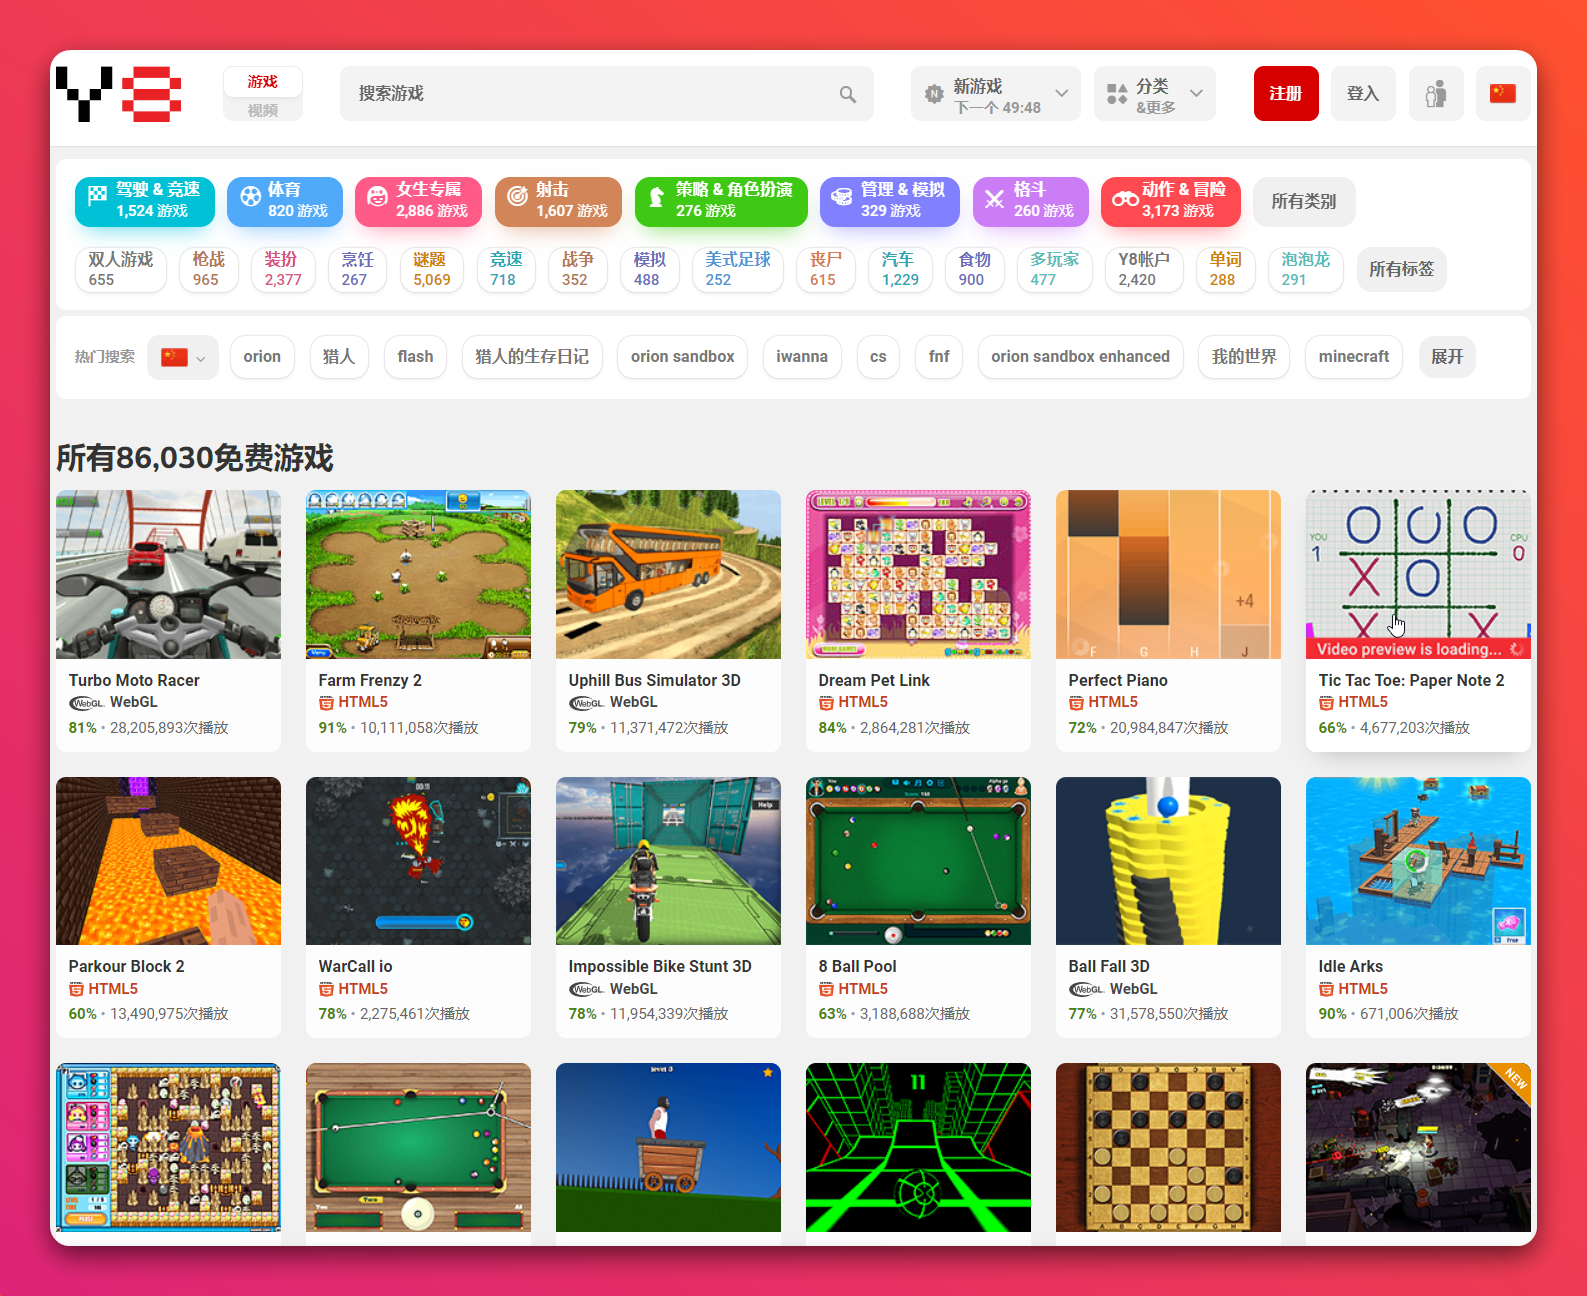The height and width of the screenshot is (1296, 1587).
Task: Click the China flag language icon in header
Action: coord(1502,94)
